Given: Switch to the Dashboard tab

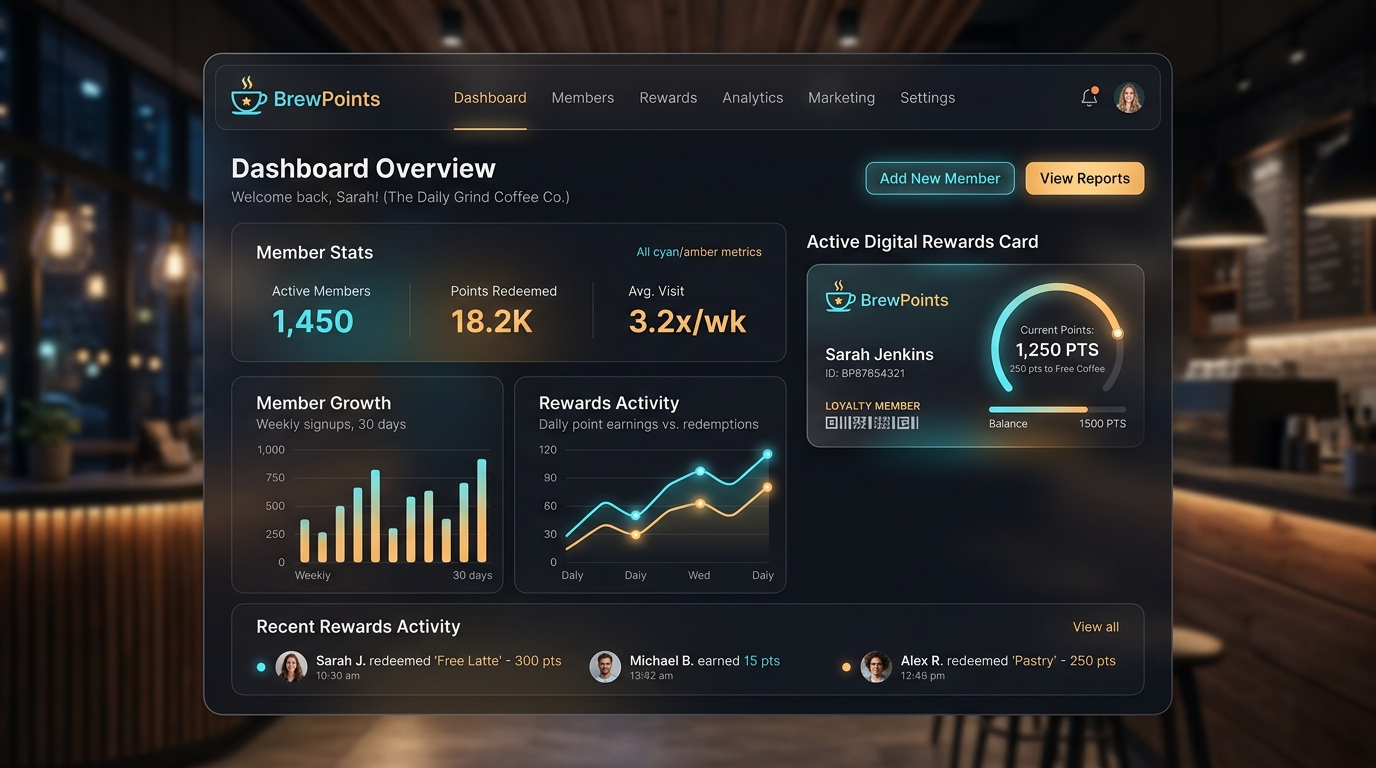Looking at the screenshot, I should [x=490, y=98].
